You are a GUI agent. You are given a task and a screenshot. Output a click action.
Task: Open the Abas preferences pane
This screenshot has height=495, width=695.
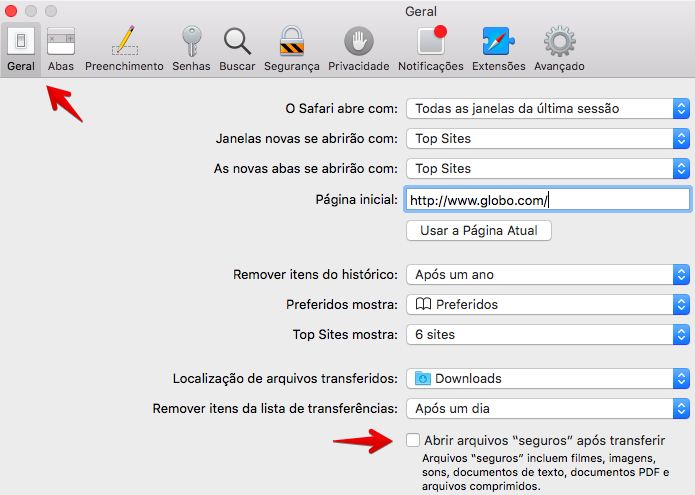(61, 49)
